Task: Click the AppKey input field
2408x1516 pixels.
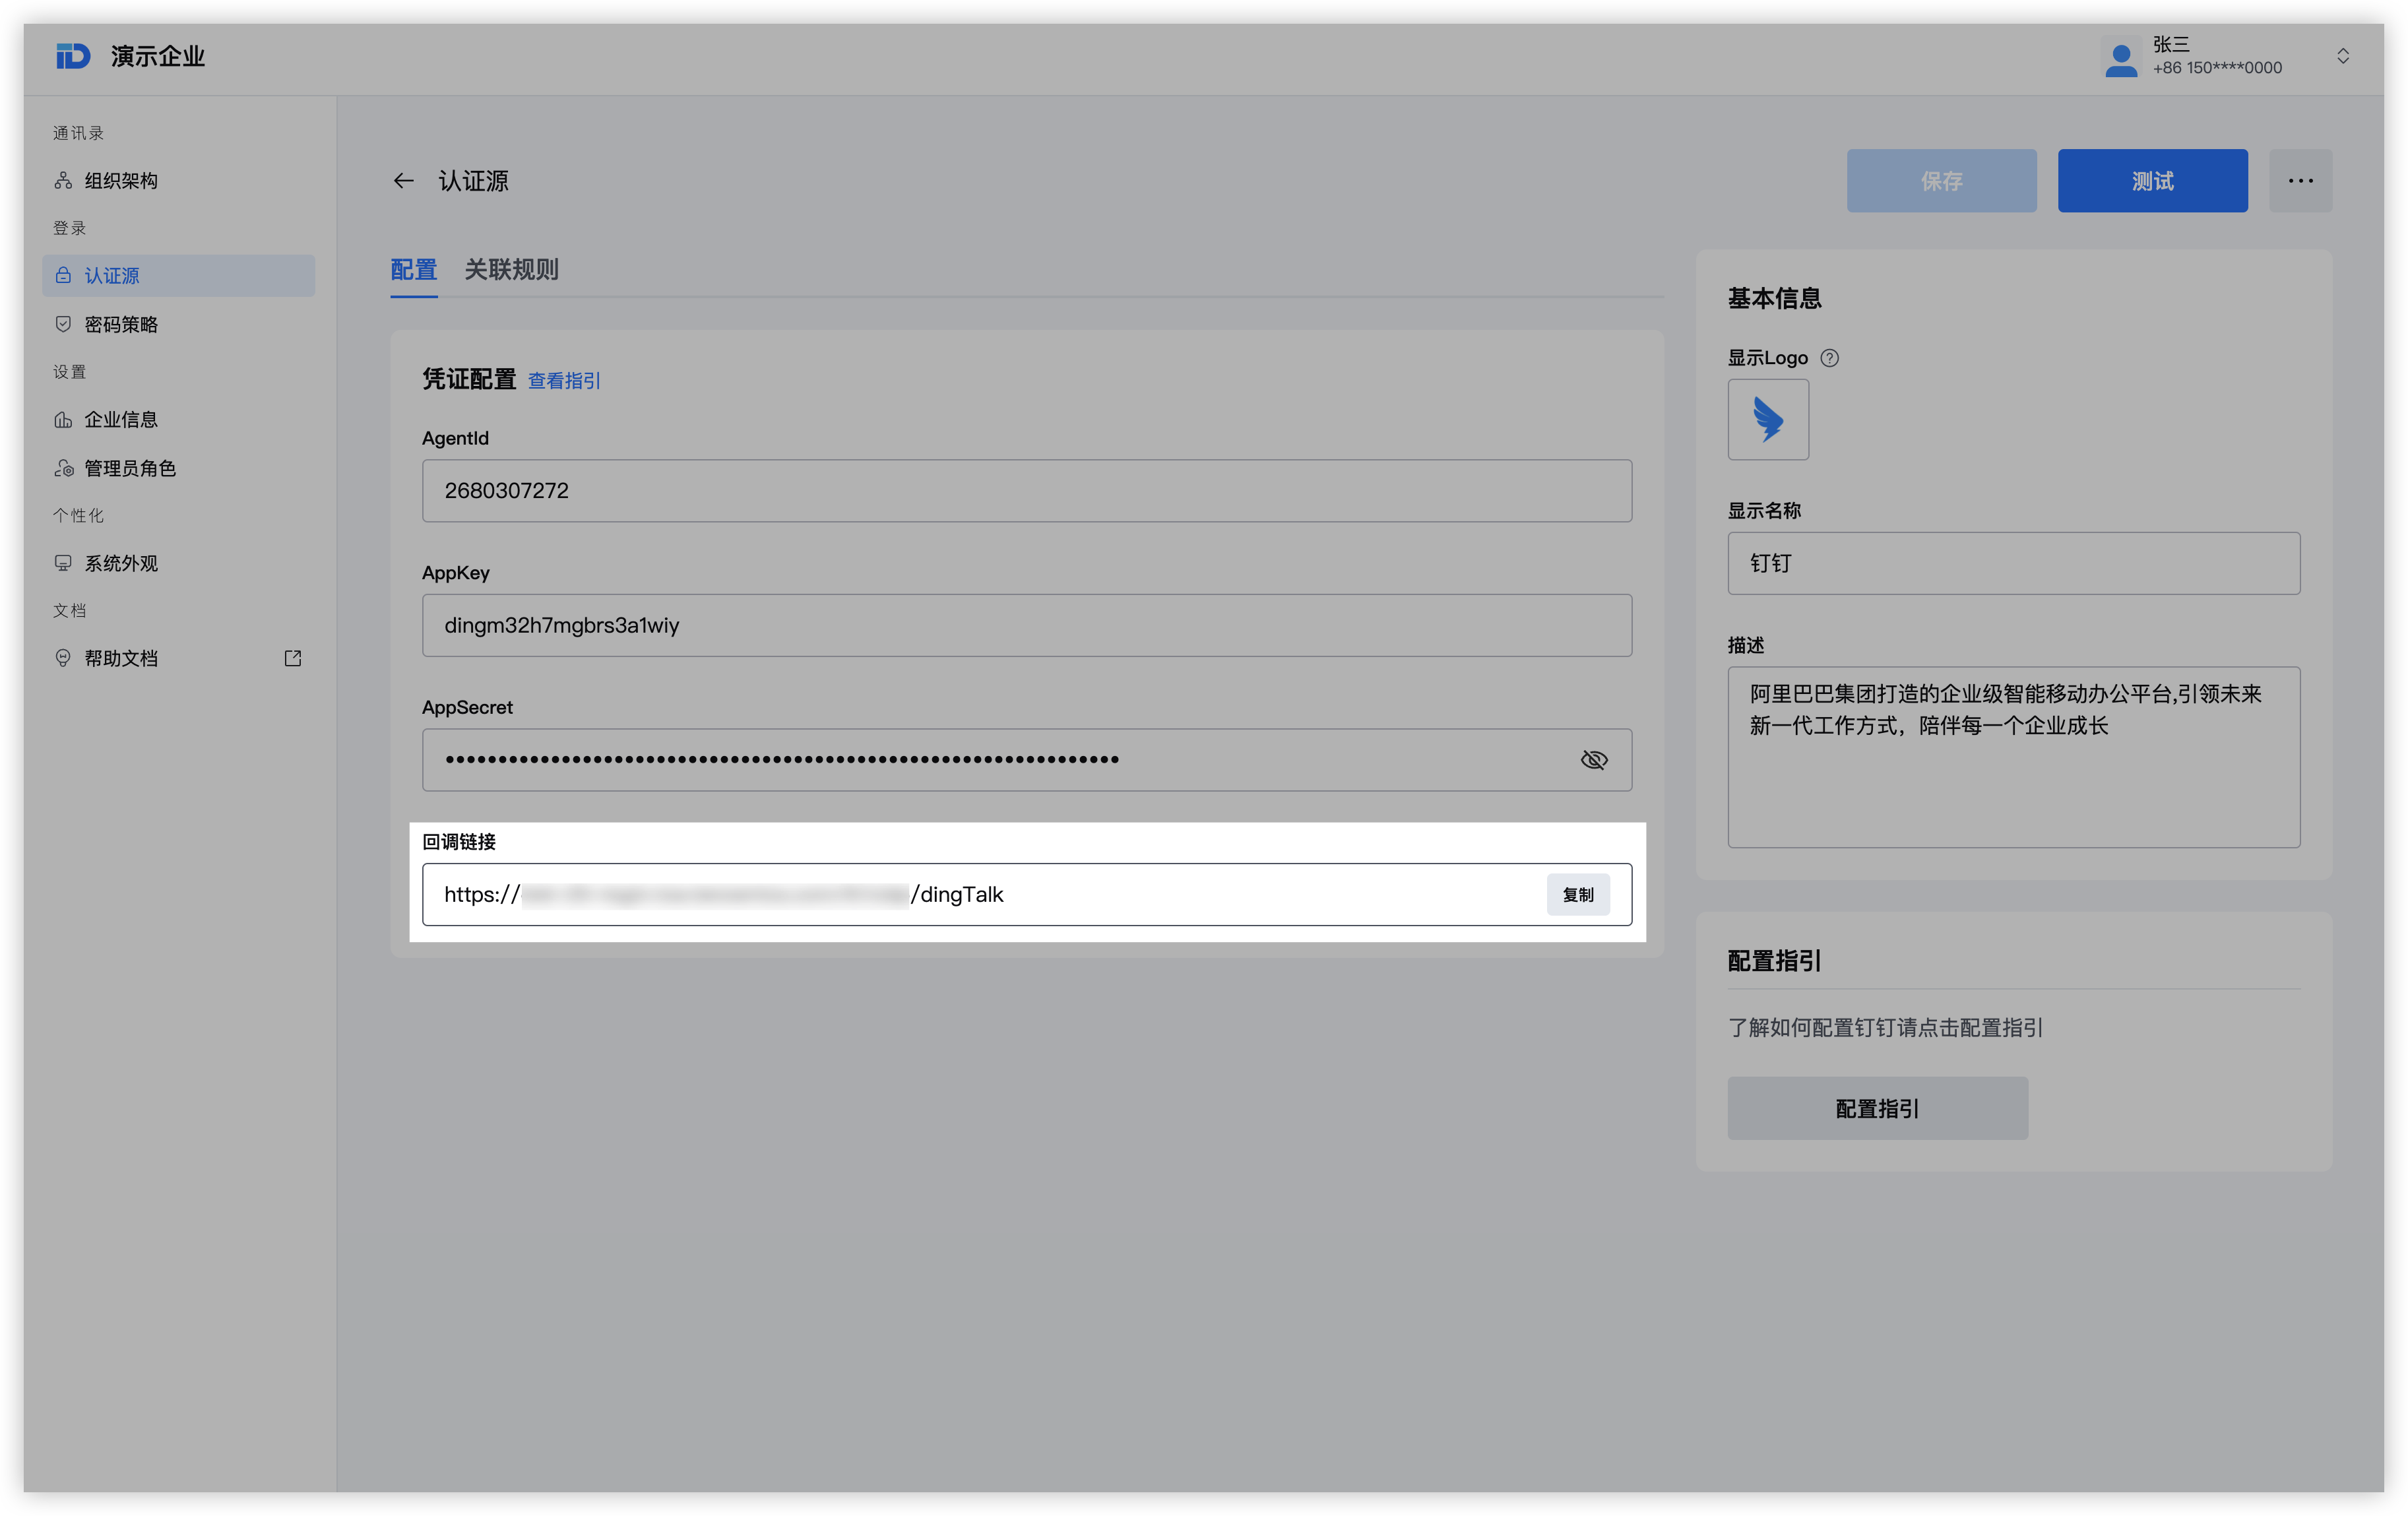Action: pyautogui.click(x=1027, y=625)
